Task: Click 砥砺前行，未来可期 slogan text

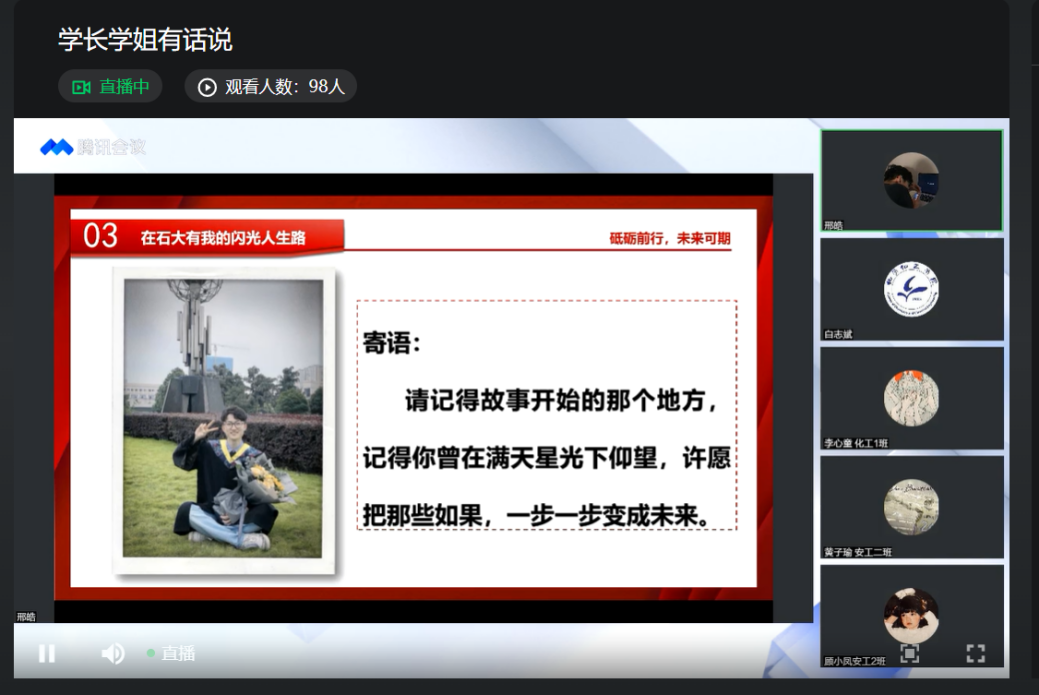Action: pyautogui.click(x=669, y=238)
